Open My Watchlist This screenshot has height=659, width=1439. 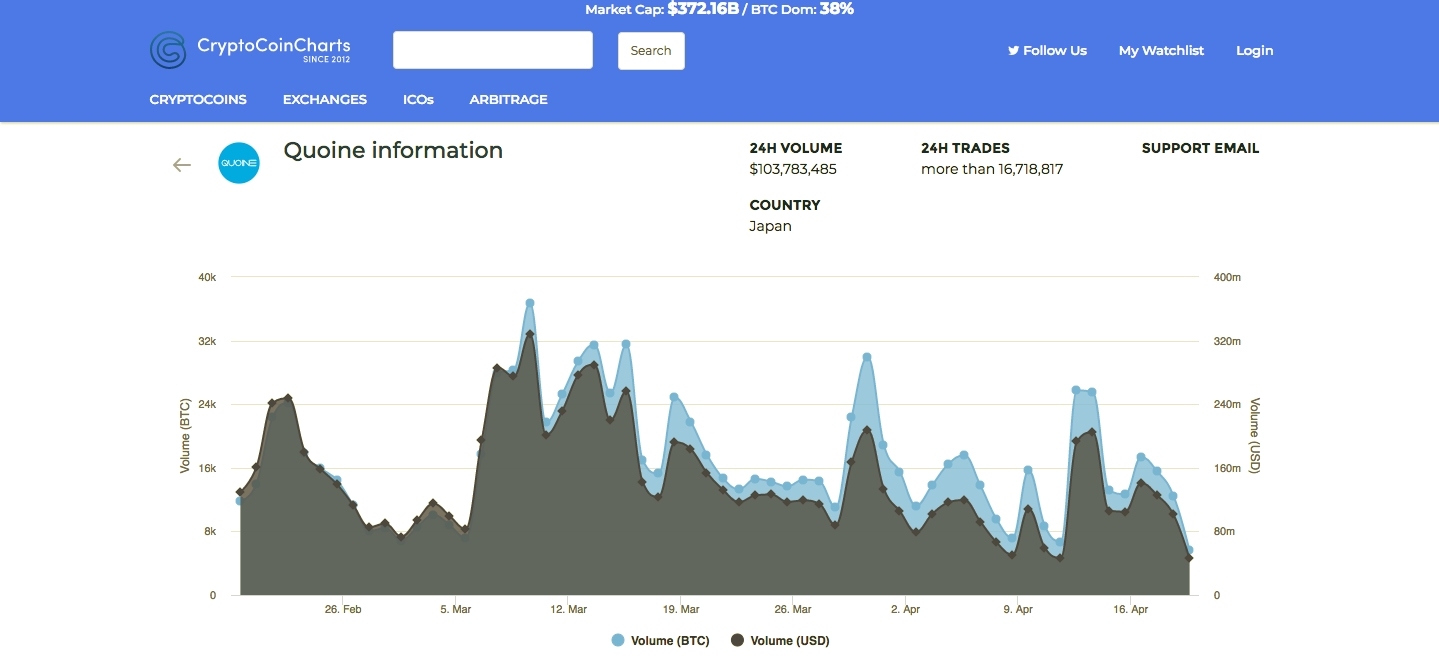[1161, 50]
